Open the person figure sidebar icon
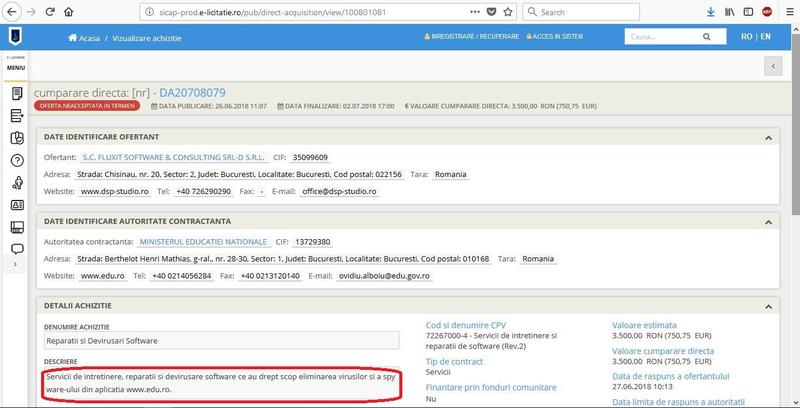800x408 pixels. [17, 183]
